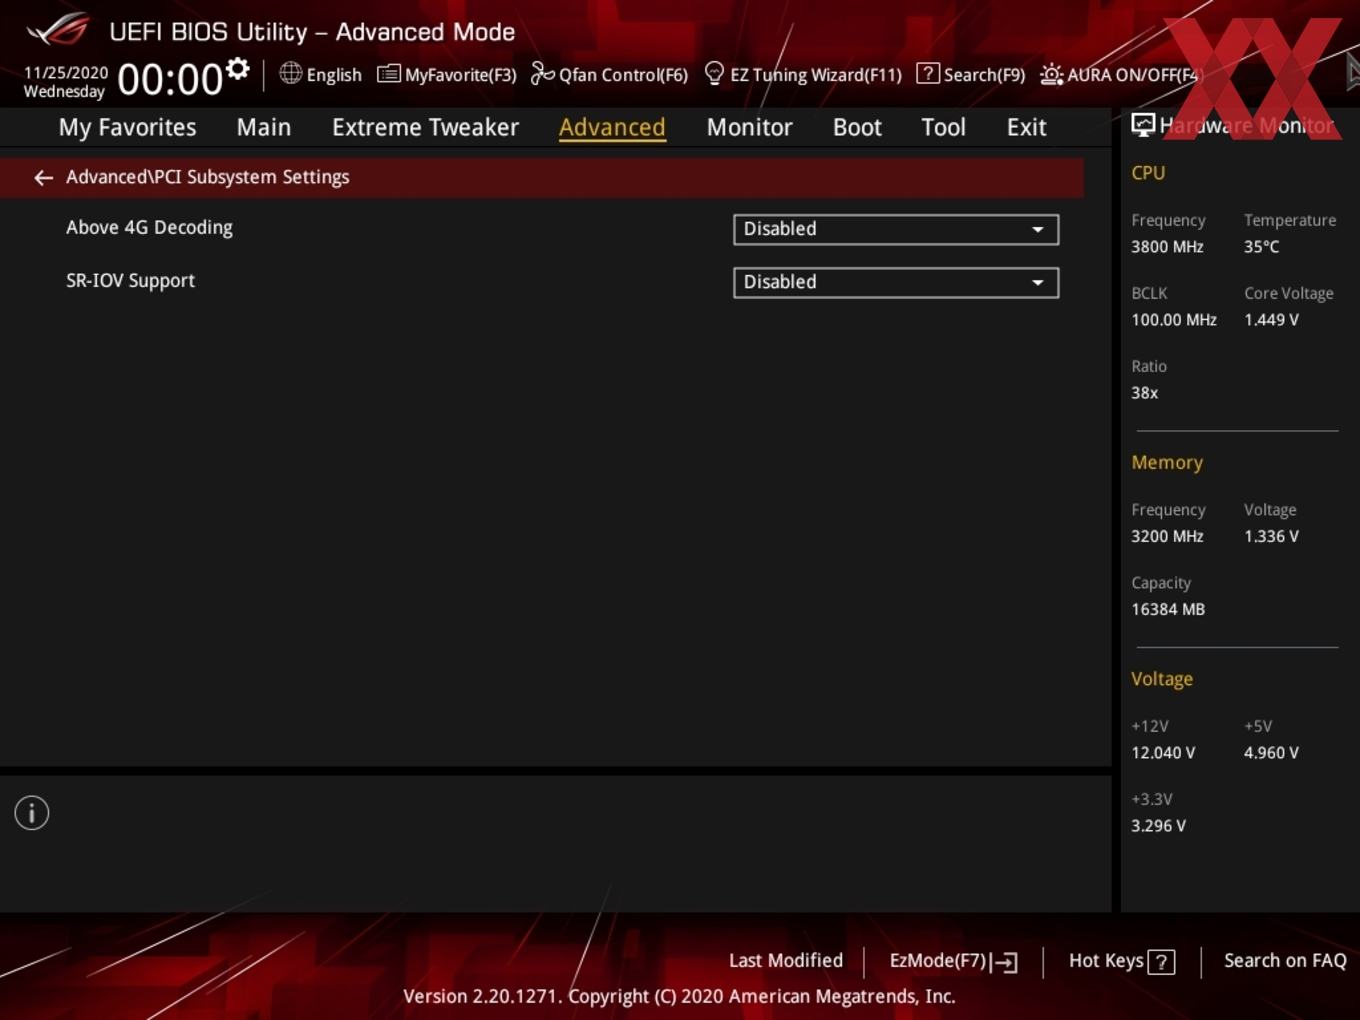Switch to the Main tab
Screen dimensions: 1360x1020
264,127
